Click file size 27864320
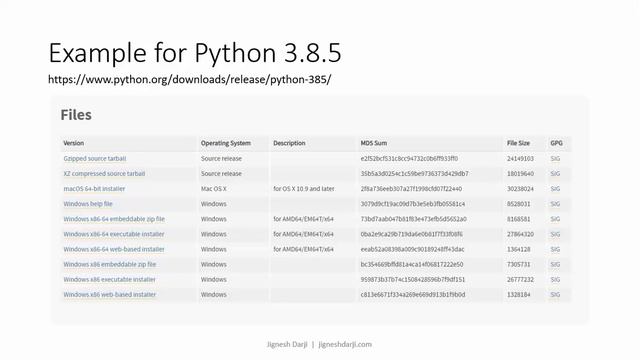 pos(520,234)
